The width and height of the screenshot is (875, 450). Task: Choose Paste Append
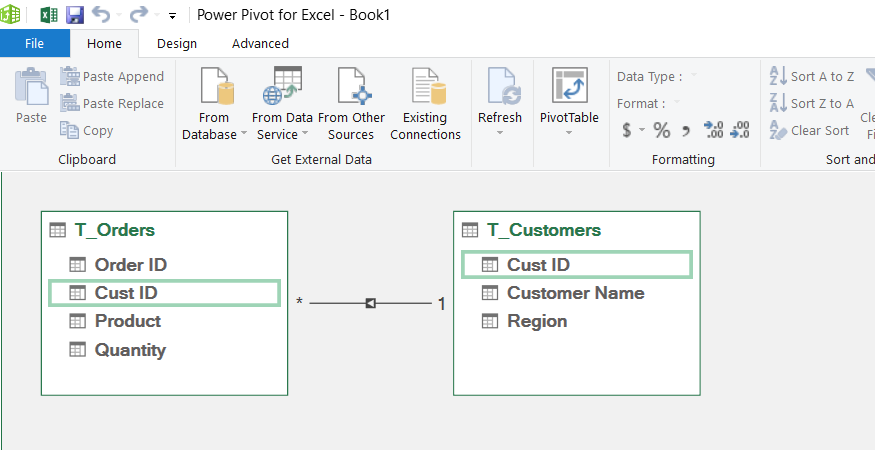point(112,76)
